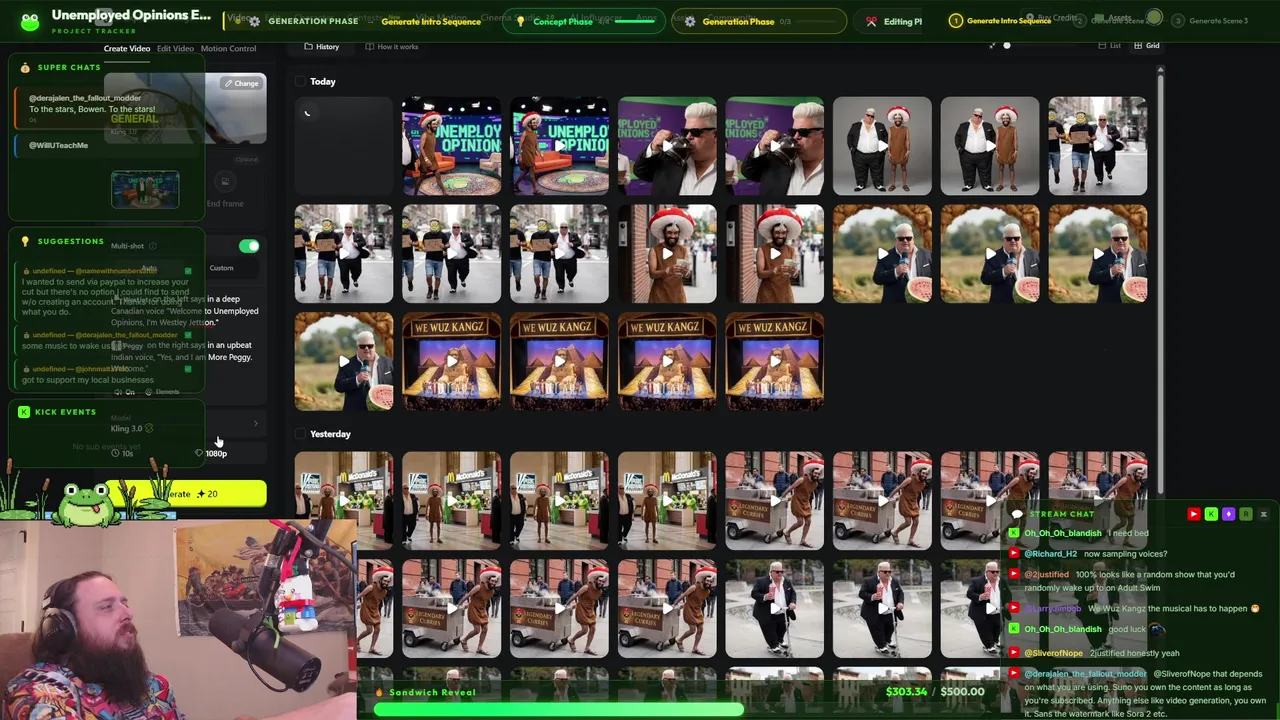
Task: Click the Generate Scene 3 step
Action: [x=1211, y=21]
